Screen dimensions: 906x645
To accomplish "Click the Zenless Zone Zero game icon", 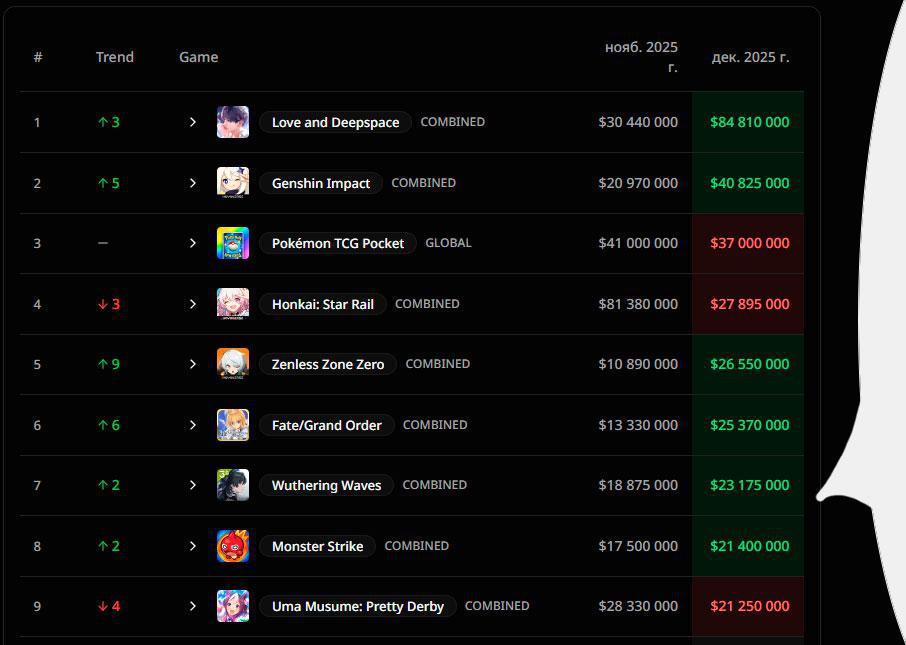I will pos(233,364).
